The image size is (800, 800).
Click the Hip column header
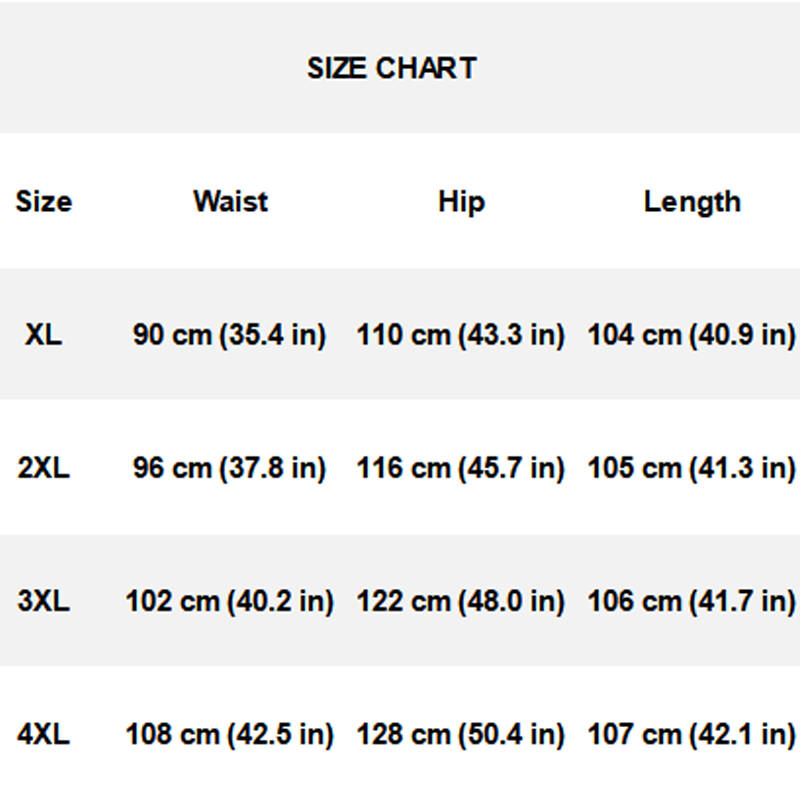point(461,201)
